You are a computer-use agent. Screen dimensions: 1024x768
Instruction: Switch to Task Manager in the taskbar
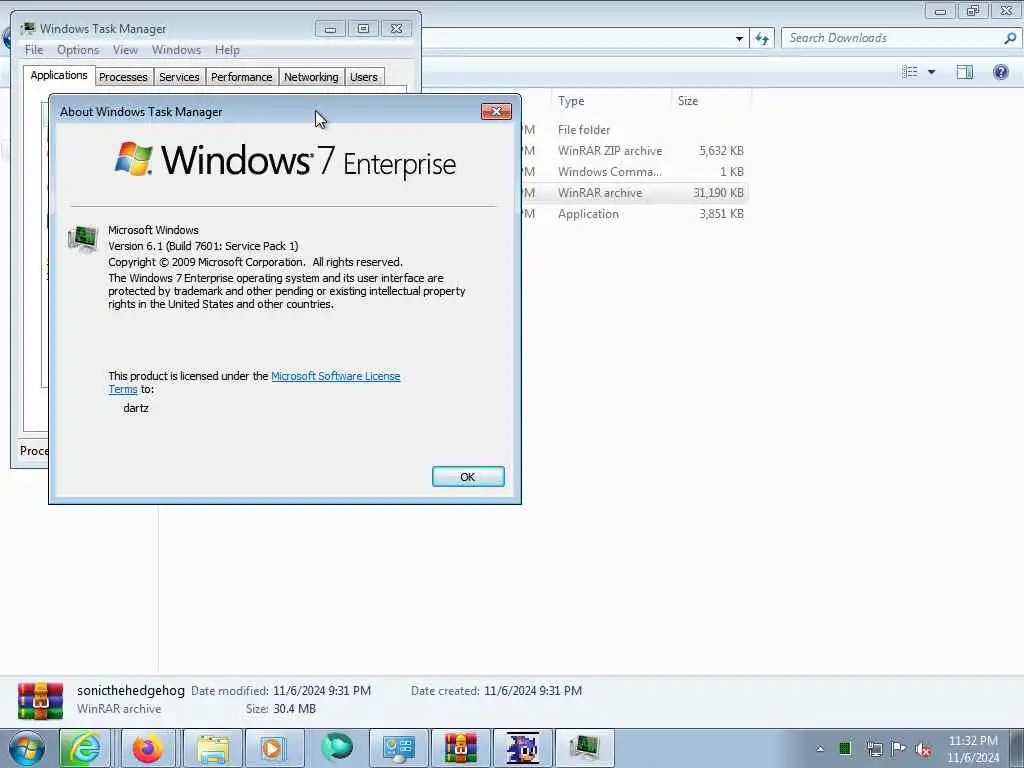pos(584,748)
